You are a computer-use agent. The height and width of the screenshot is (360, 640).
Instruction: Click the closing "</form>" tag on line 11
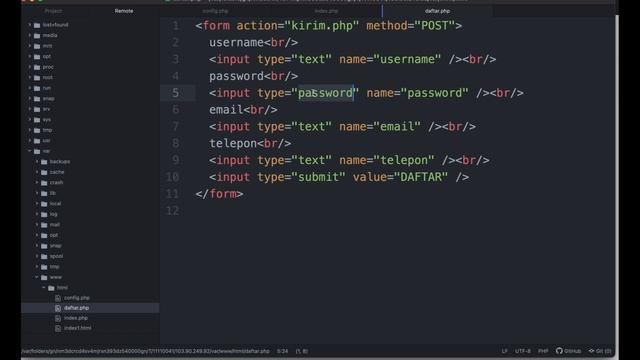click(219, 194)
